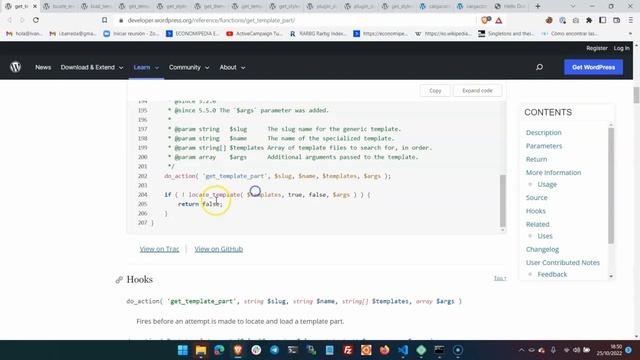Open the tab search dropdown arrow
The image size is (640, 360).
[573, 6]
